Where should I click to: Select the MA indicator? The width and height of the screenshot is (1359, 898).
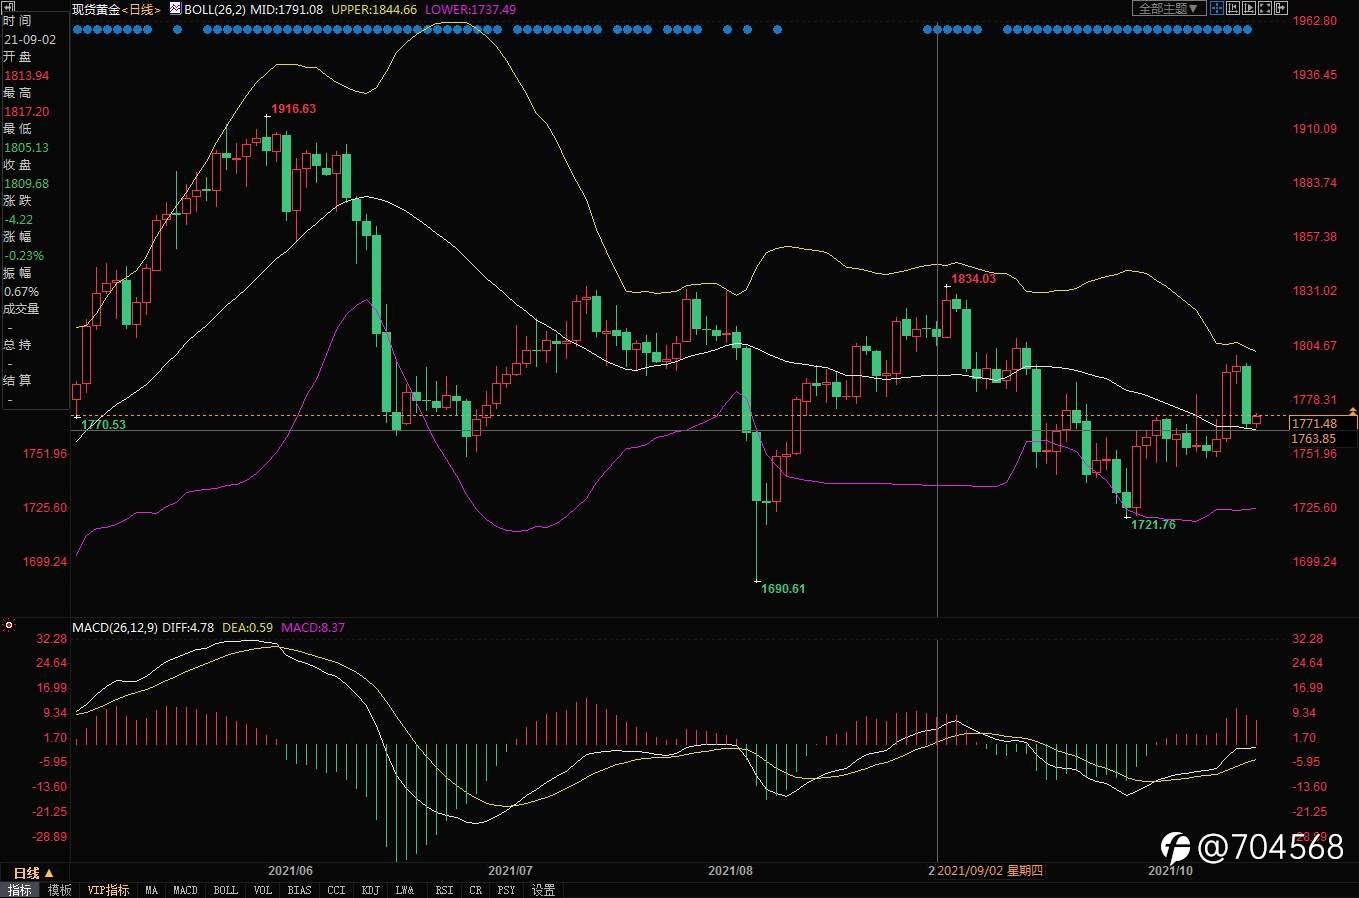tap(151, 890)
